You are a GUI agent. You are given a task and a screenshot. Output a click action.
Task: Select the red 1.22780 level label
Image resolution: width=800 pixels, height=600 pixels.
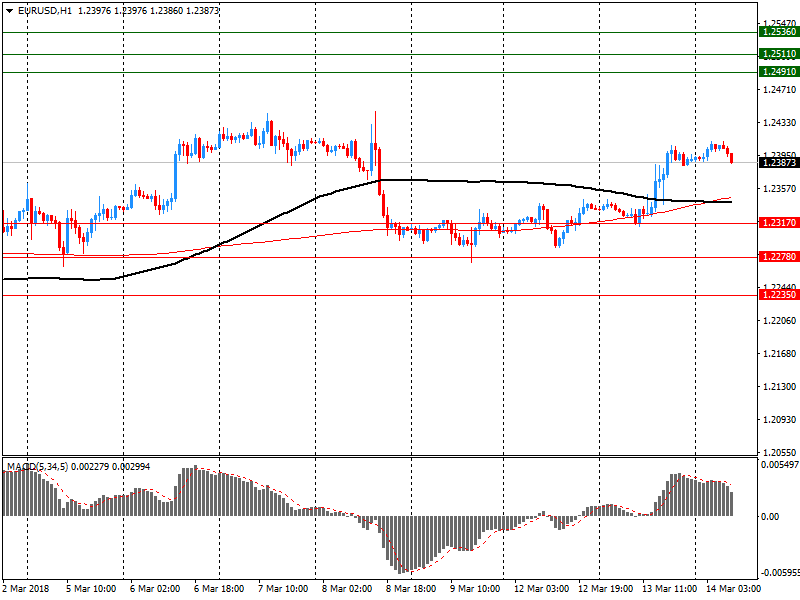point(779,257)
